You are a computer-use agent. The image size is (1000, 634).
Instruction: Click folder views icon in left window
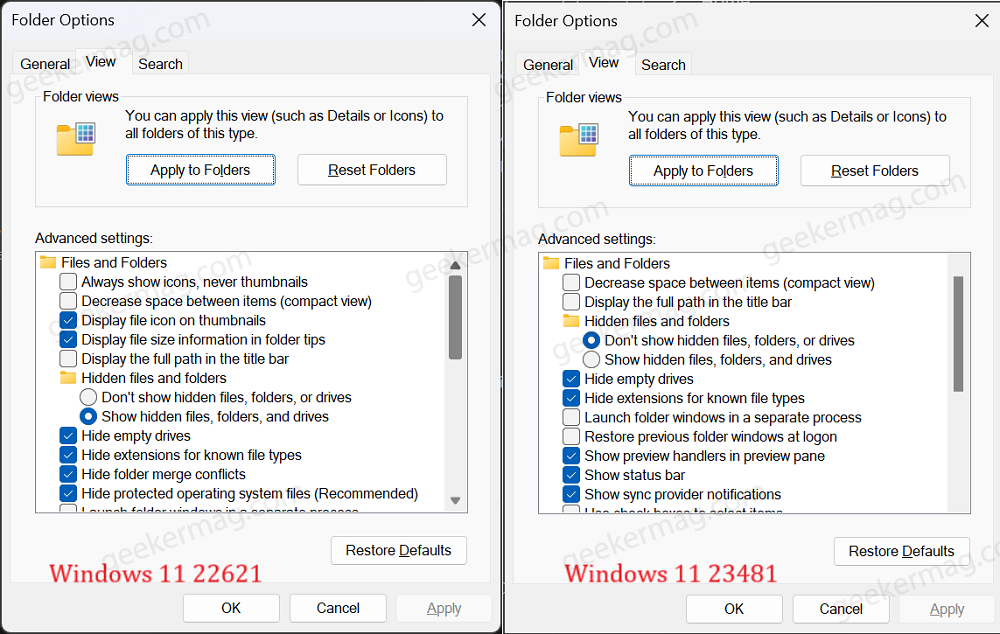coord(75,139)
